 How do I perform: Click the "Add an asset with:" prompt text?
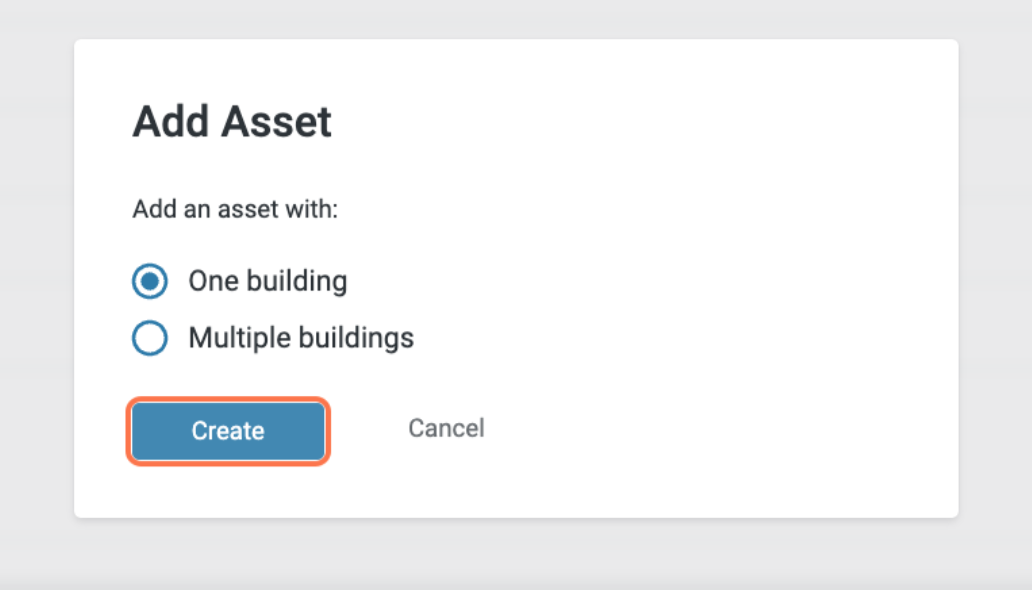click(235, 211)
